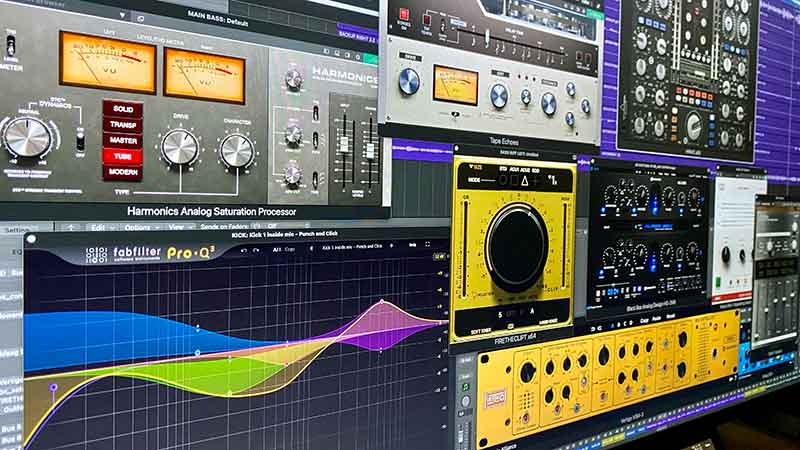The width and height of the screenshot is (800, 450).
Task: Click the fabfilter logo in Pro-Q 3
Action: click(124, 253)
